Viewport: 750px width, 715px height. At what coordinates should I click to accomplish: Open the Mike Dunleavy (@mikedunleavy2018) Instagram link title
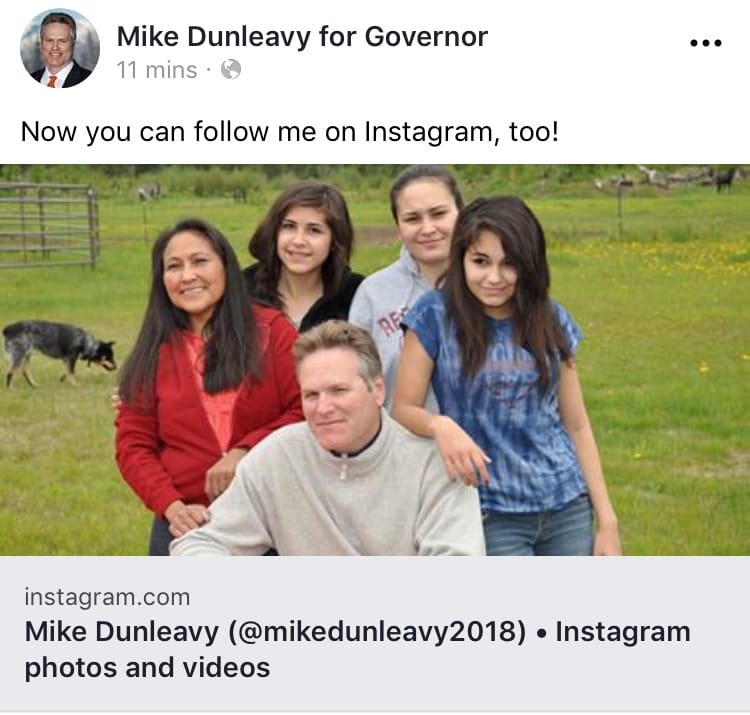tap(275, 631)
